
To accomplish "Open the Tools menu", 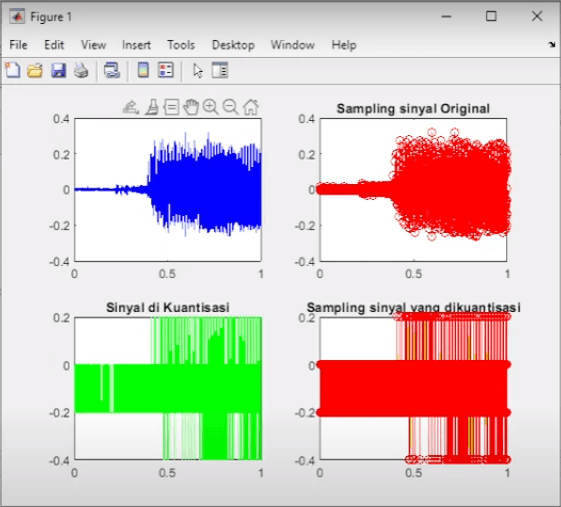I will pyautogui.click(x=181, y=45).
